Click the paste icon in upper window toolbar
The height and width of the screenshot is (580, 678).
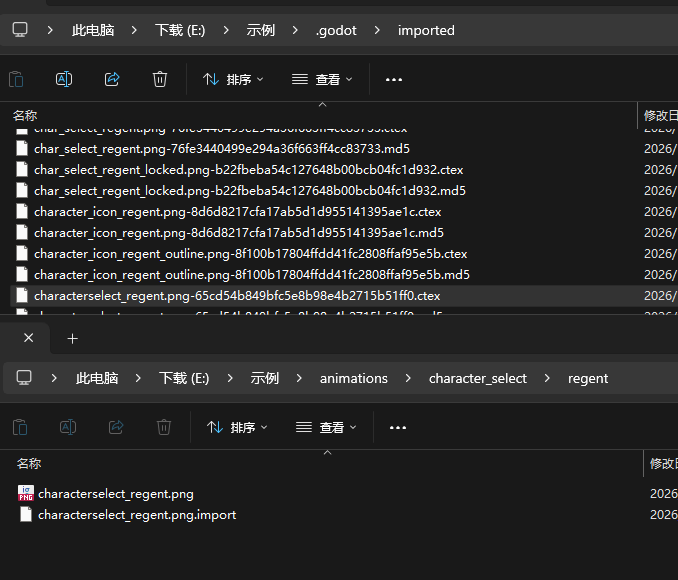16,80
